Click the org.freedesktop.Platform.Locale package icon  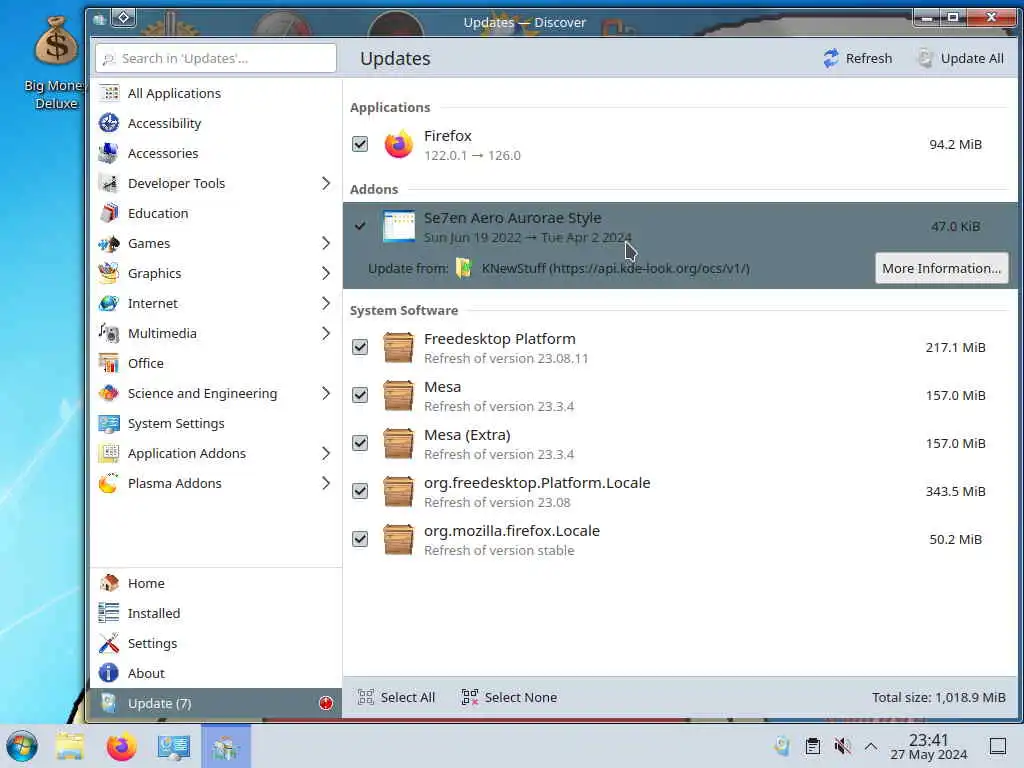398,491
